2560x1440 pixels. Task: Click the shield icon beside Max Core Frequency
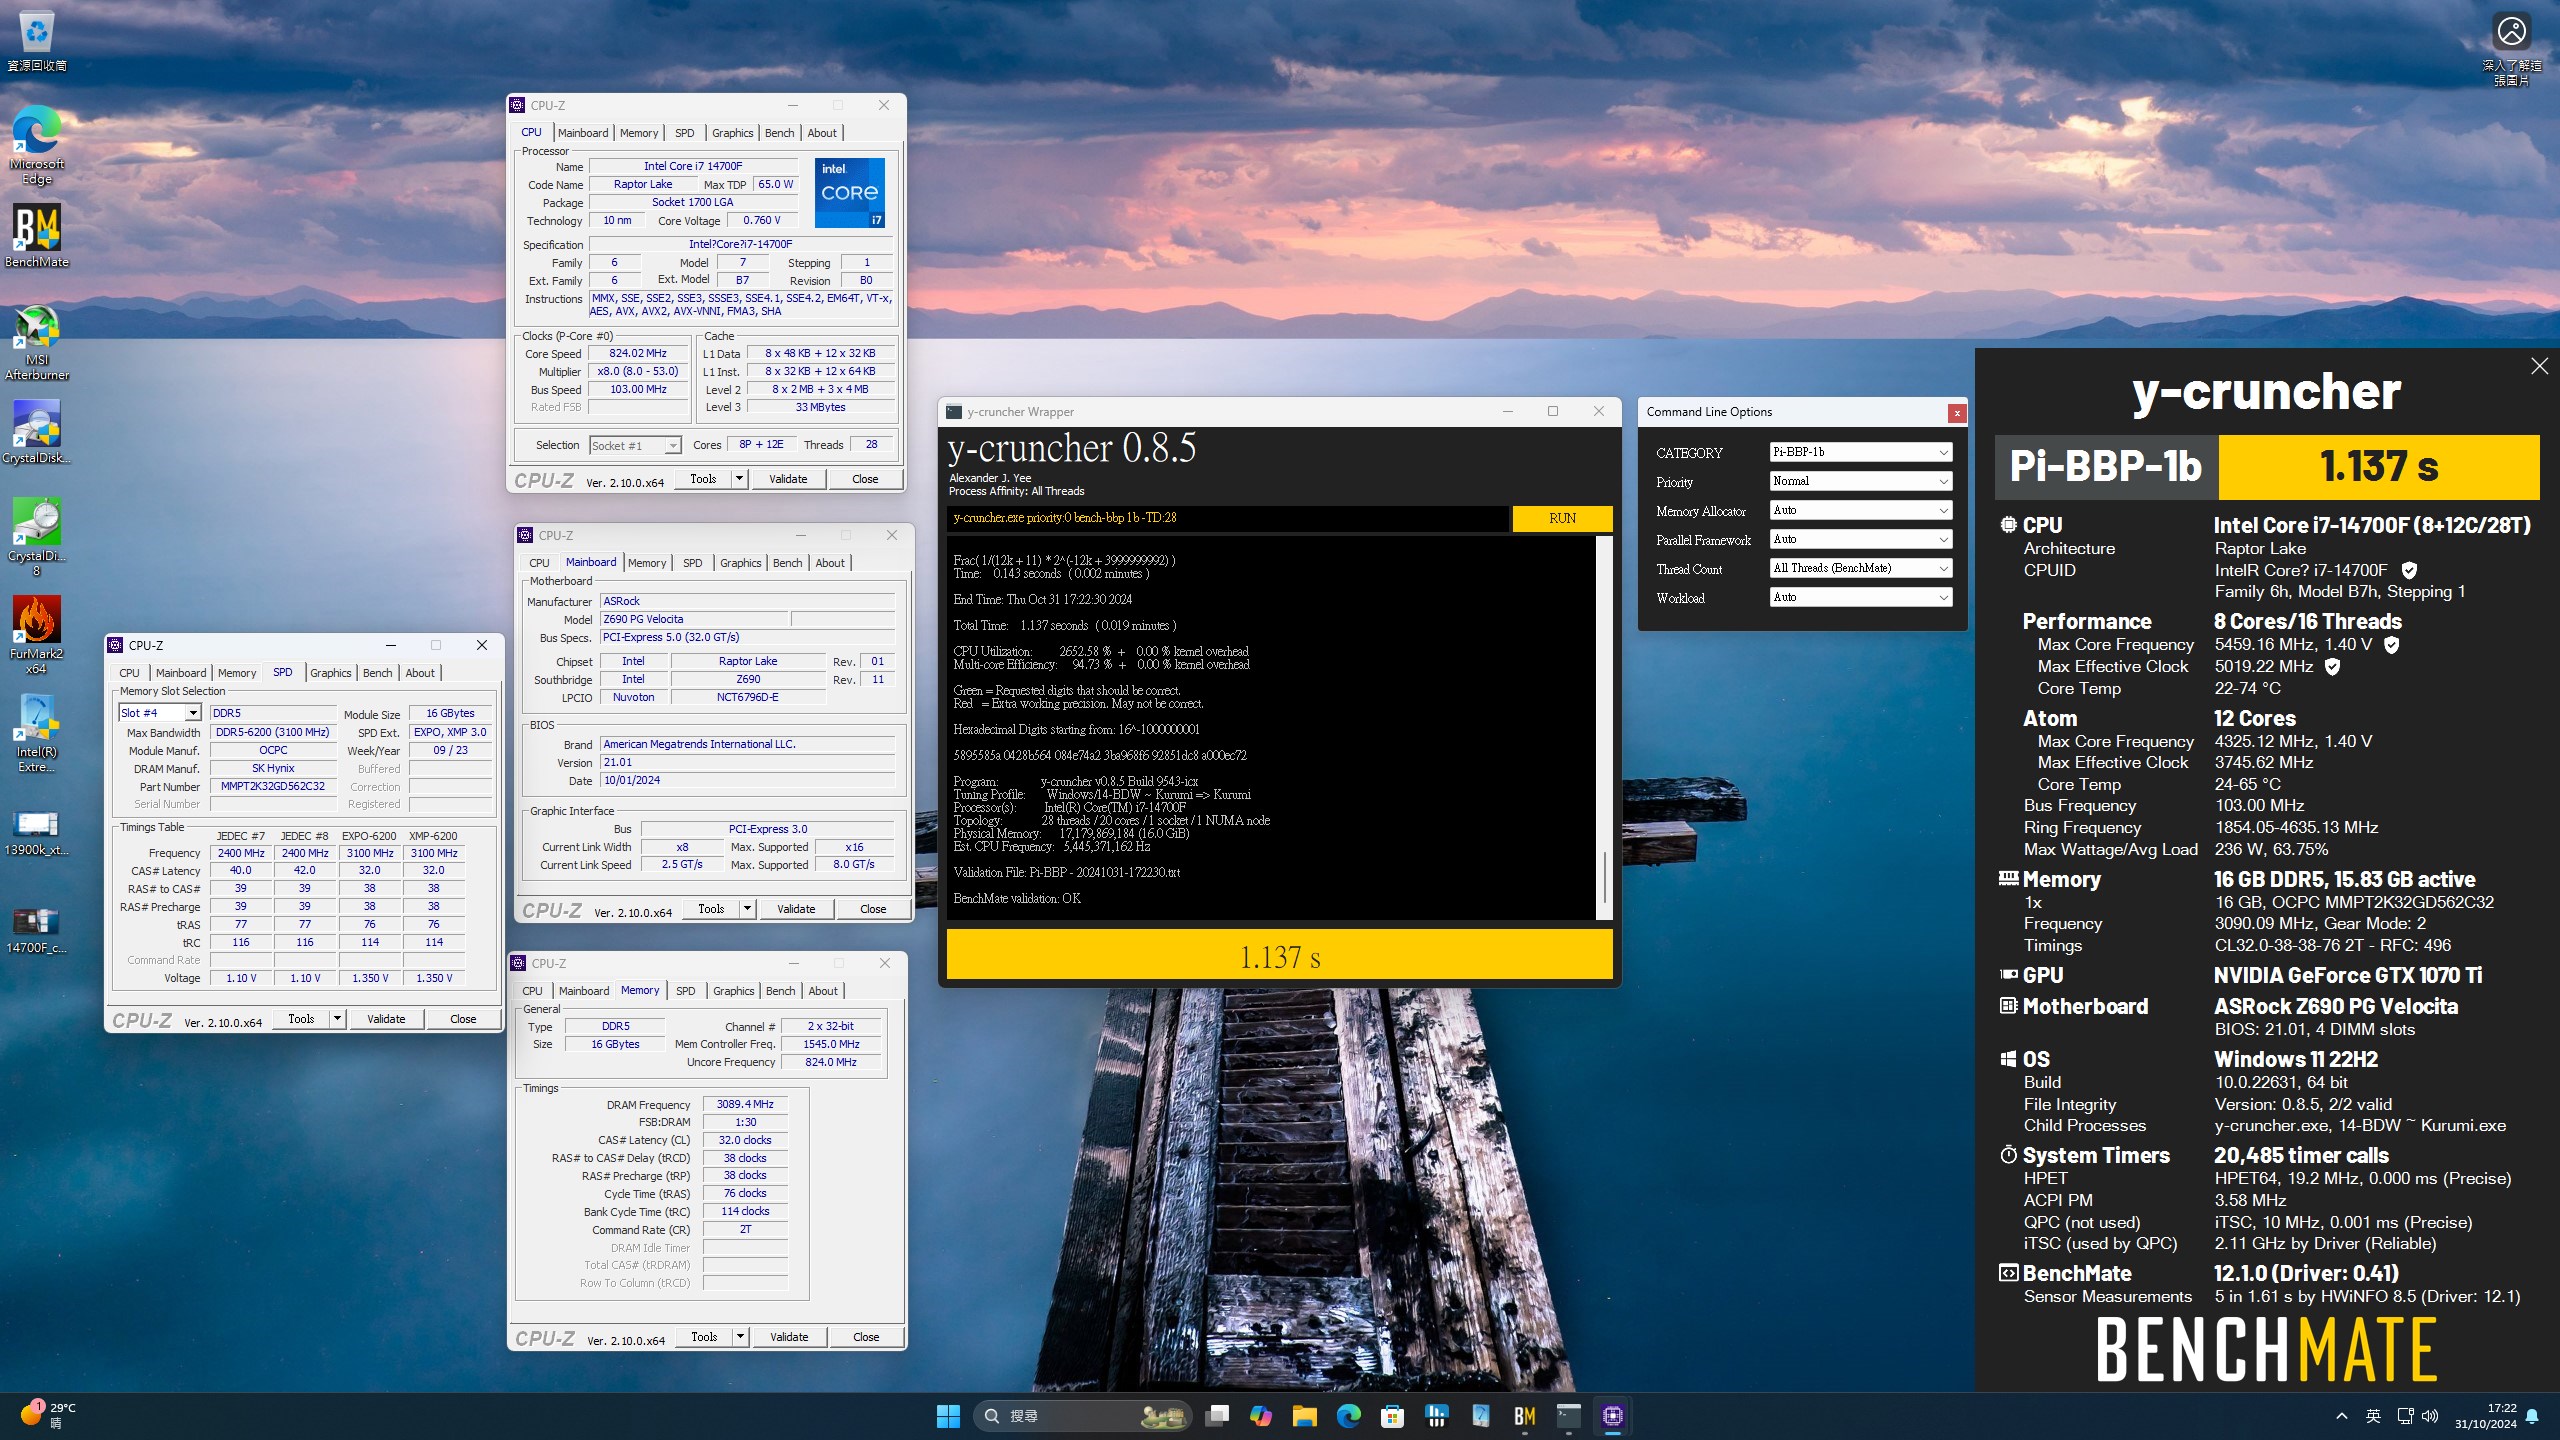click(2391, 645)
